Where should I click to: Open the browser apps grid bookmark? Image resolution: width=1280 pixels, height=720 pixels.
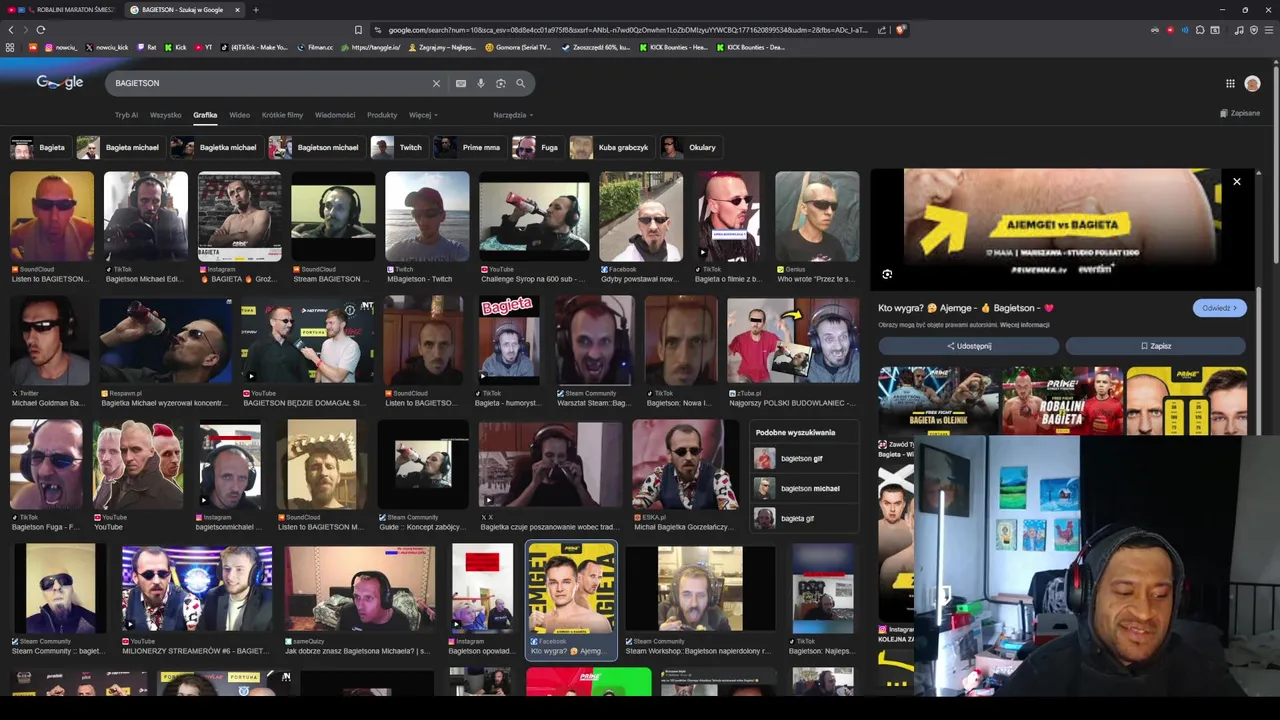(x=10, y=47)
